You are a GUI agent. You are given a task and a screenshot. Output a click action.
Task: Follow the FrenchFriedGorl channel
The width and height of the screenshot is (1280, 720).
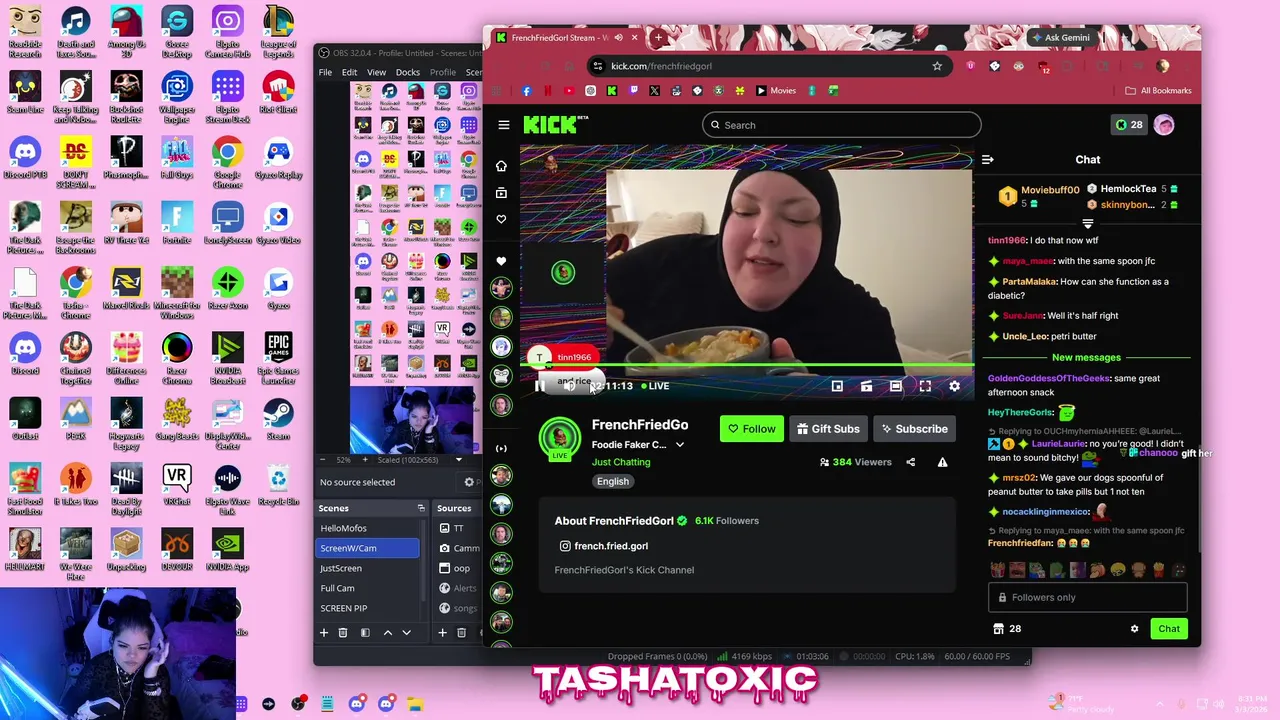[x=751, y=429]
